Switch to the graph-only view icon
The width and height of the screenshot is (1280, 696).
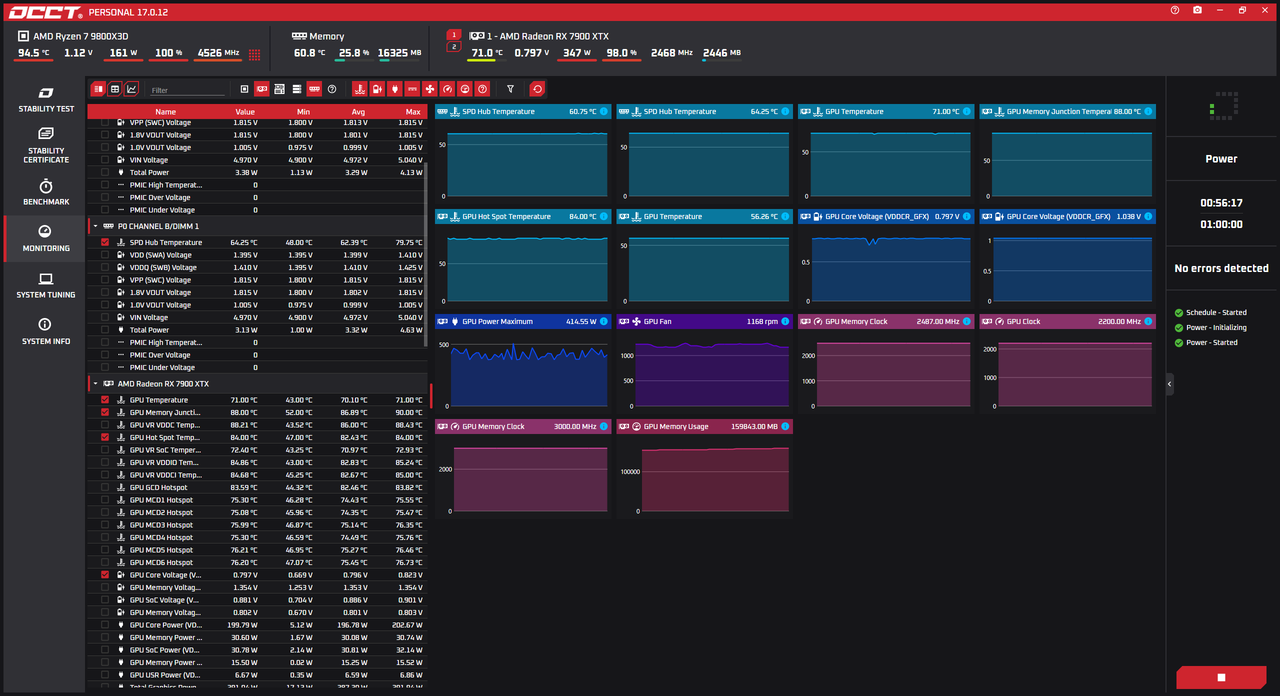point(132,89)
